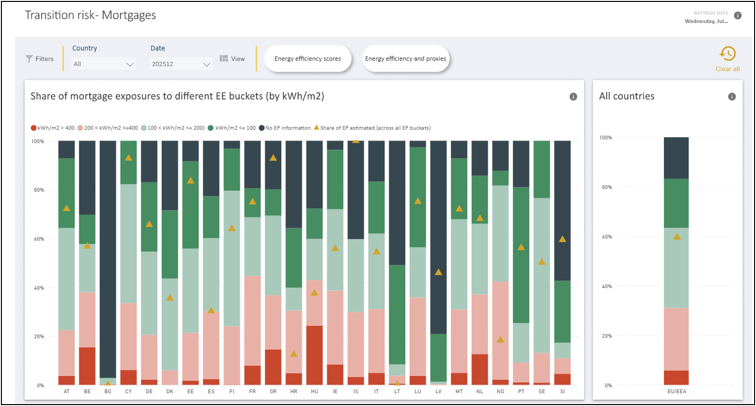The width and height of the screenshot is (756, 406).
Task: Select the PT bar's dark green segment
Action: 521,255
